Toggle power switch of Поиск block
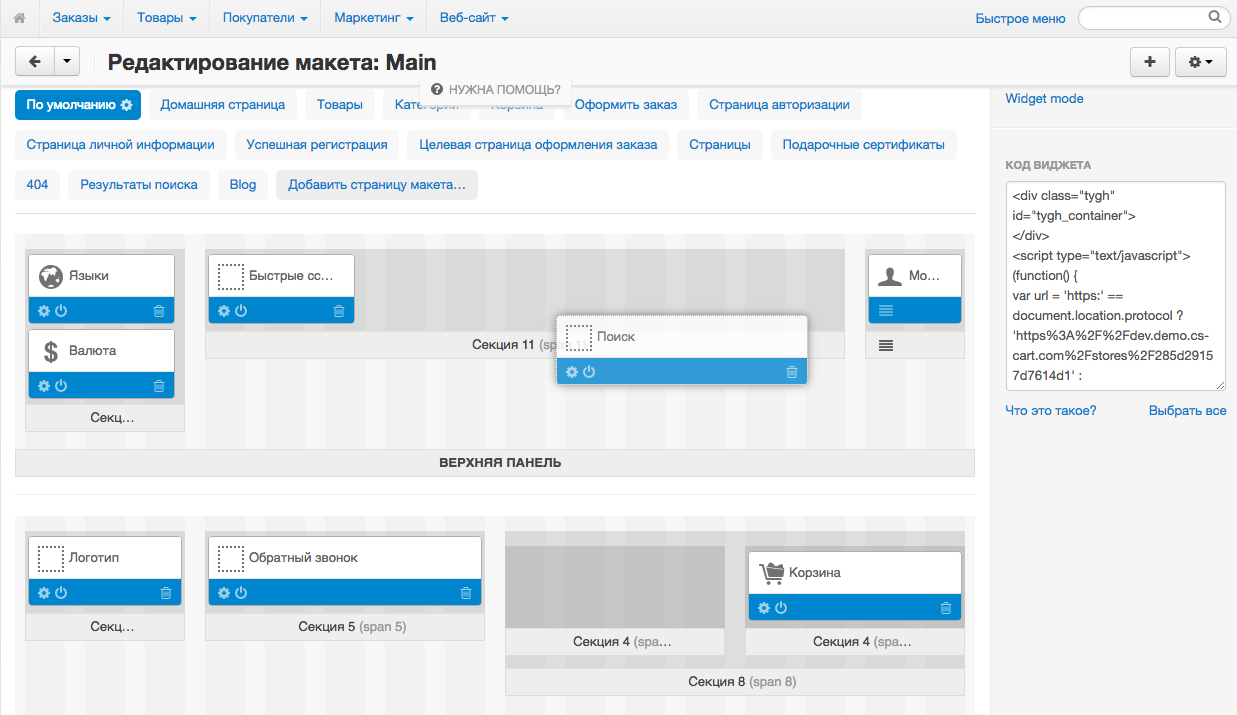The width and height of the screenshot is (1237, 715). pos(589,372)
